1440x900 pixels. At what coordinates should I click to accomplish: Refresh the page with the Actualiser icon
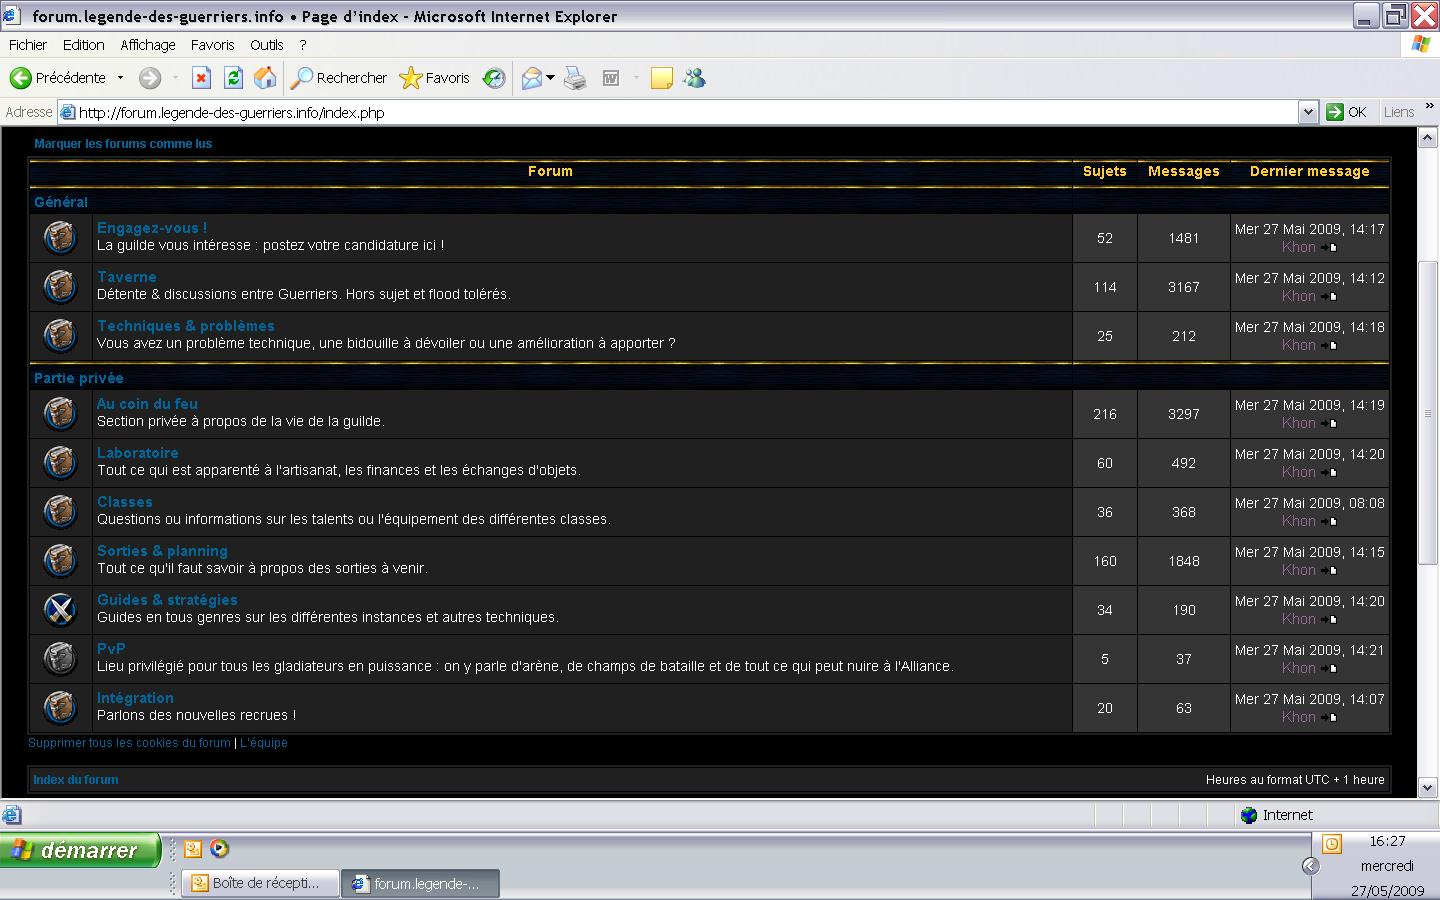tap(233, 78)
